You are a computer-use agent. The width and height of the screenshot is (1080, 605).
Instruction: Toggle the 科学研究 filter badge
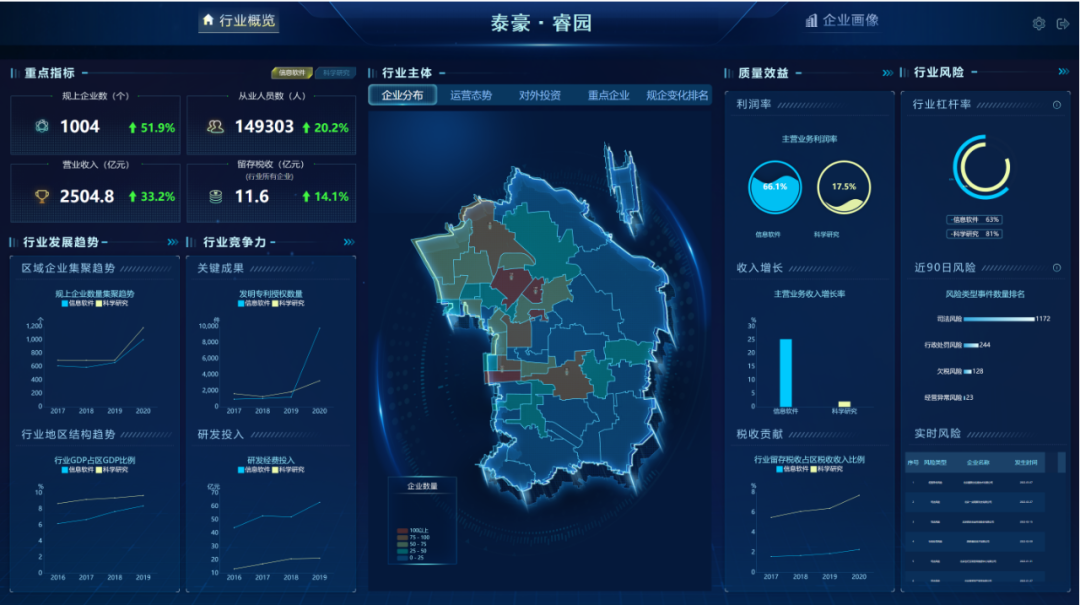[x=334, y=73]
